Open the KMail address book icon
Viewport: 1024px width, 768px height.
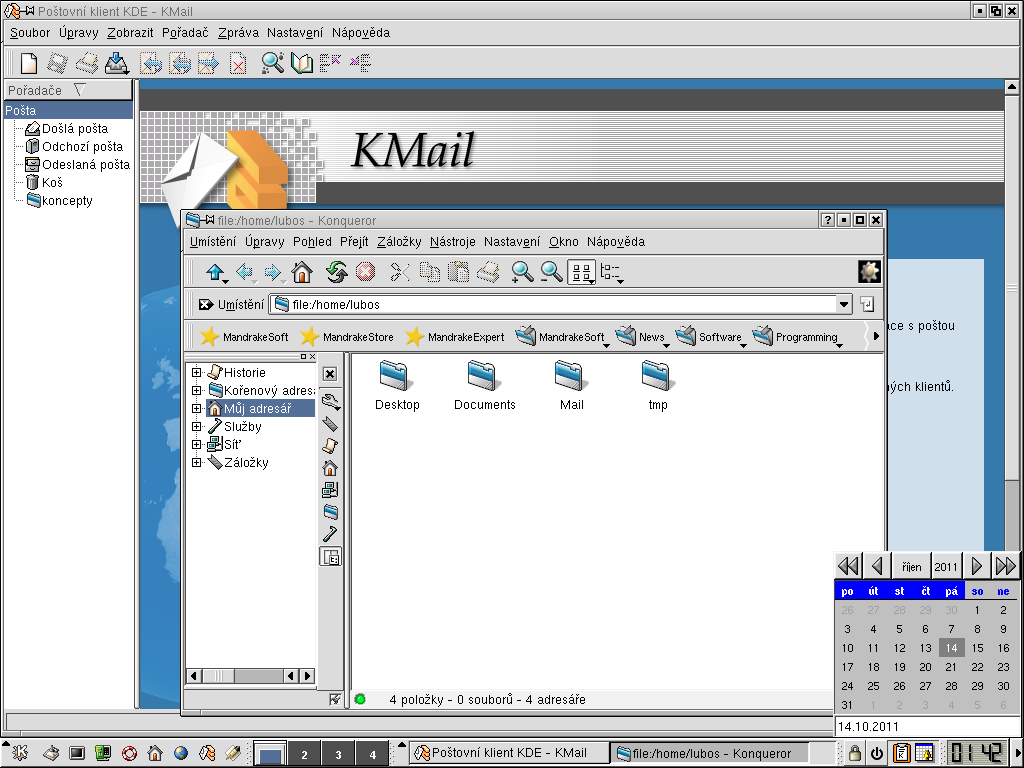point(302,63)
